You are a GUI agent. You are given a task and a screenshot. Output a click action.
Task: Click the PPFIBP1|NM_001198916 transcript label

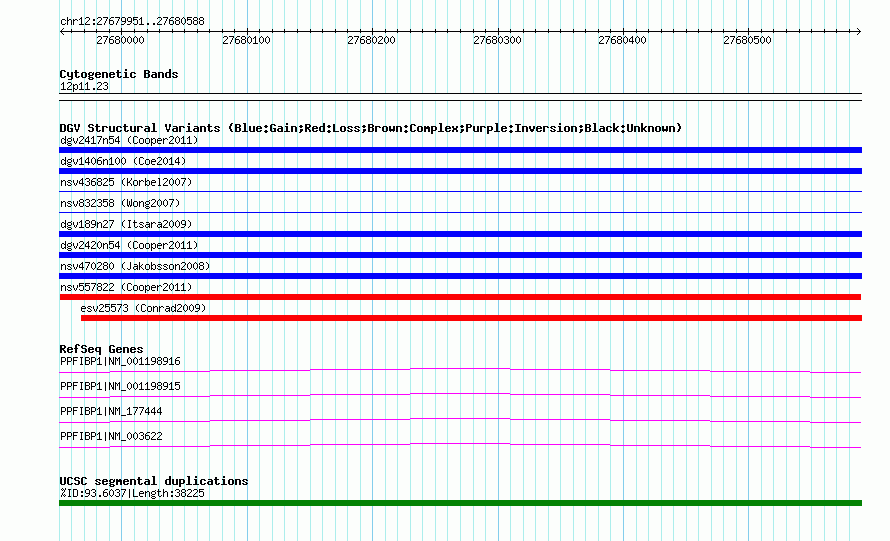coord(120,362)
